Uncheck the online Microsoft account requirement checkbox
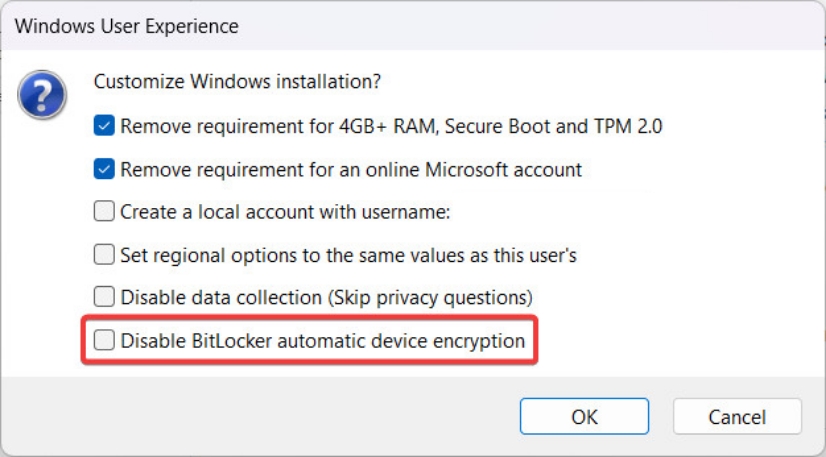The width and height of the screenshot is (826, 457). [x=104, y=169]
